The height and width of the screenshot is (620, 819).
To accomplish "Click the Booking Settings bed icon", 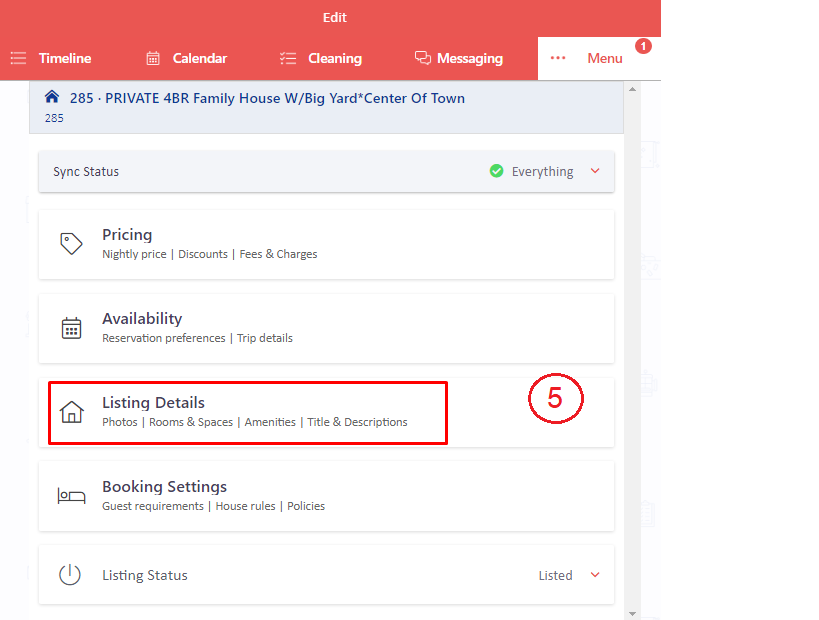I will (72, 496).
